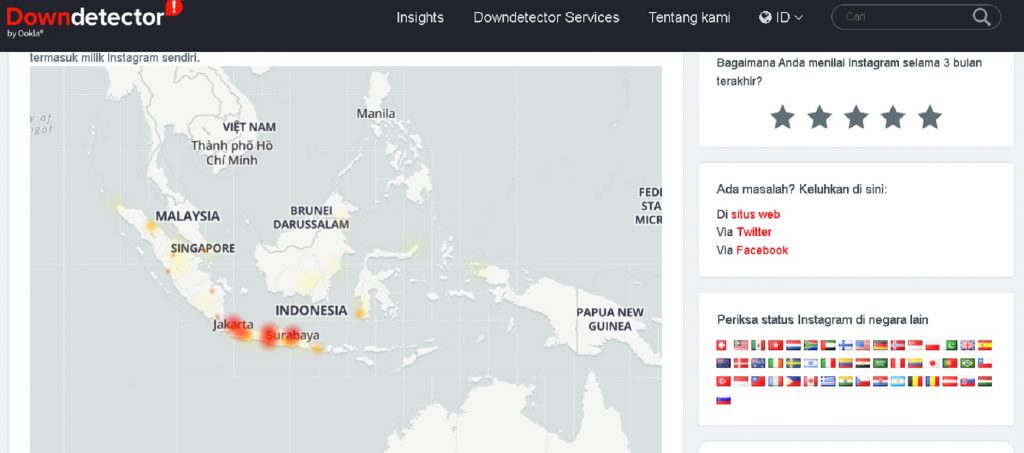Select the United Kingdom flag
Image resolution: width=1024 pixels, height=453 pixels.
[x=968, y=345]
